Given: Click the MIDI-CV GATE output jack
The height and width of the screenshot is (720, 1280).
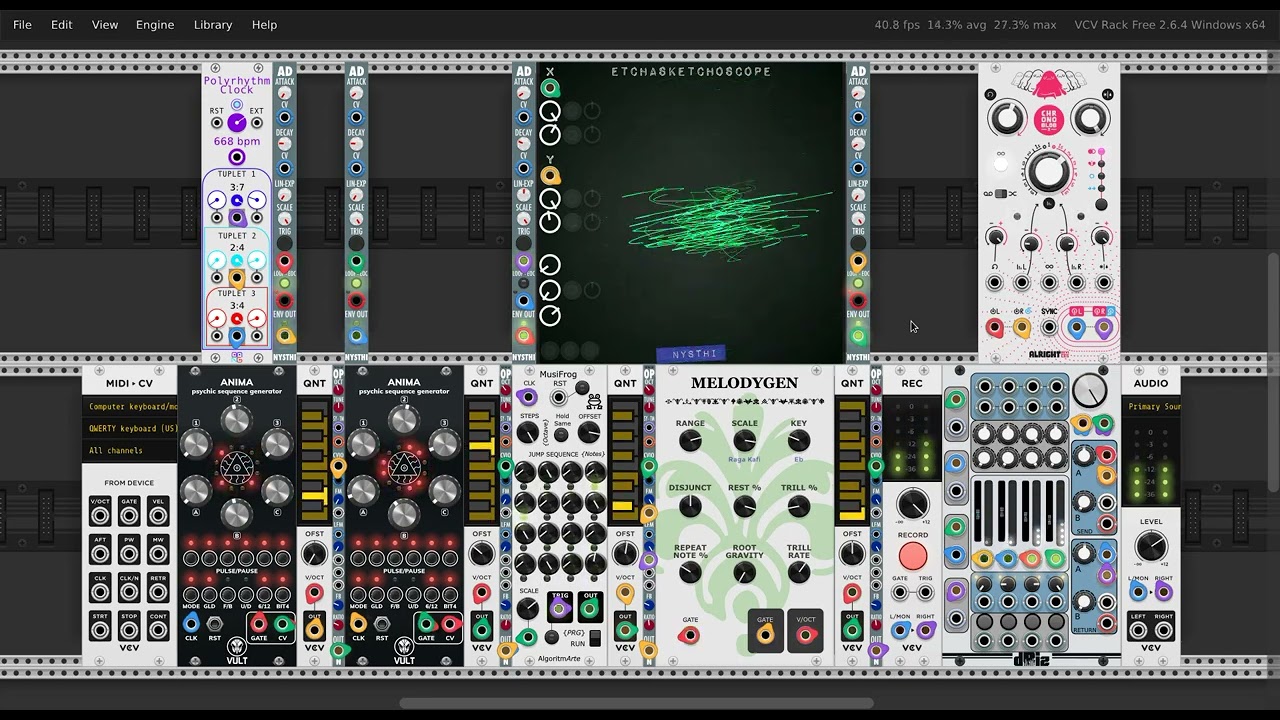Looking at the screenshot, I should [129, 516].
